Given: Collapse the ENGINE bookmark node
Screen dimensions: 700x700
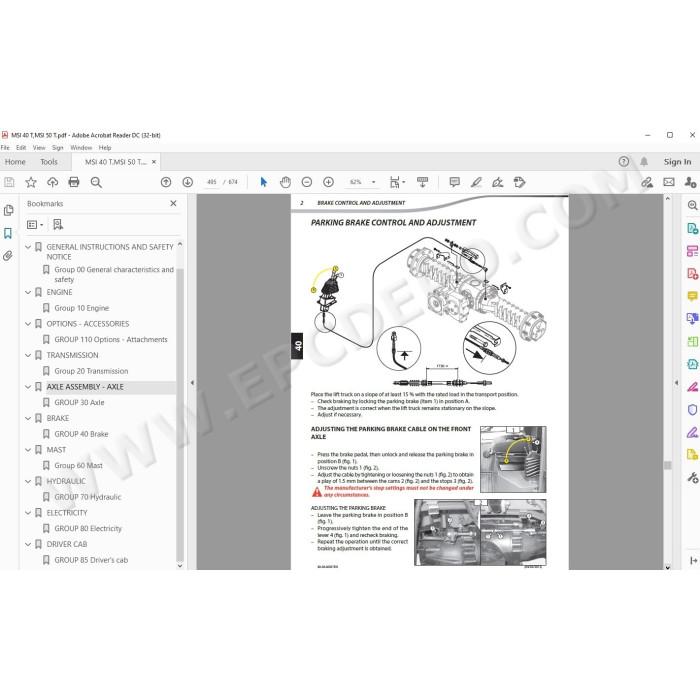Looking at the screenshot, I should click(x=28, y=292).
